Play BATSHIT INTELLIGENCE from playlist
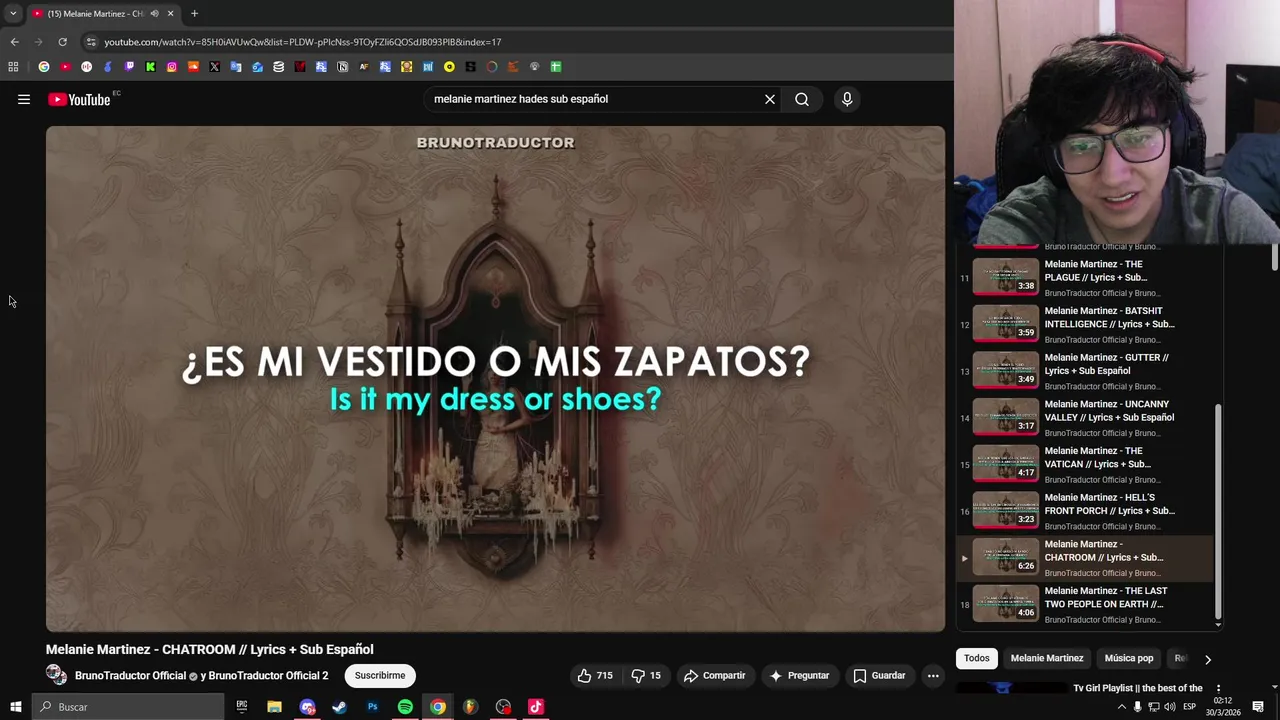The width and height of the screenshot is (1280, 720). pos(1085,325)
